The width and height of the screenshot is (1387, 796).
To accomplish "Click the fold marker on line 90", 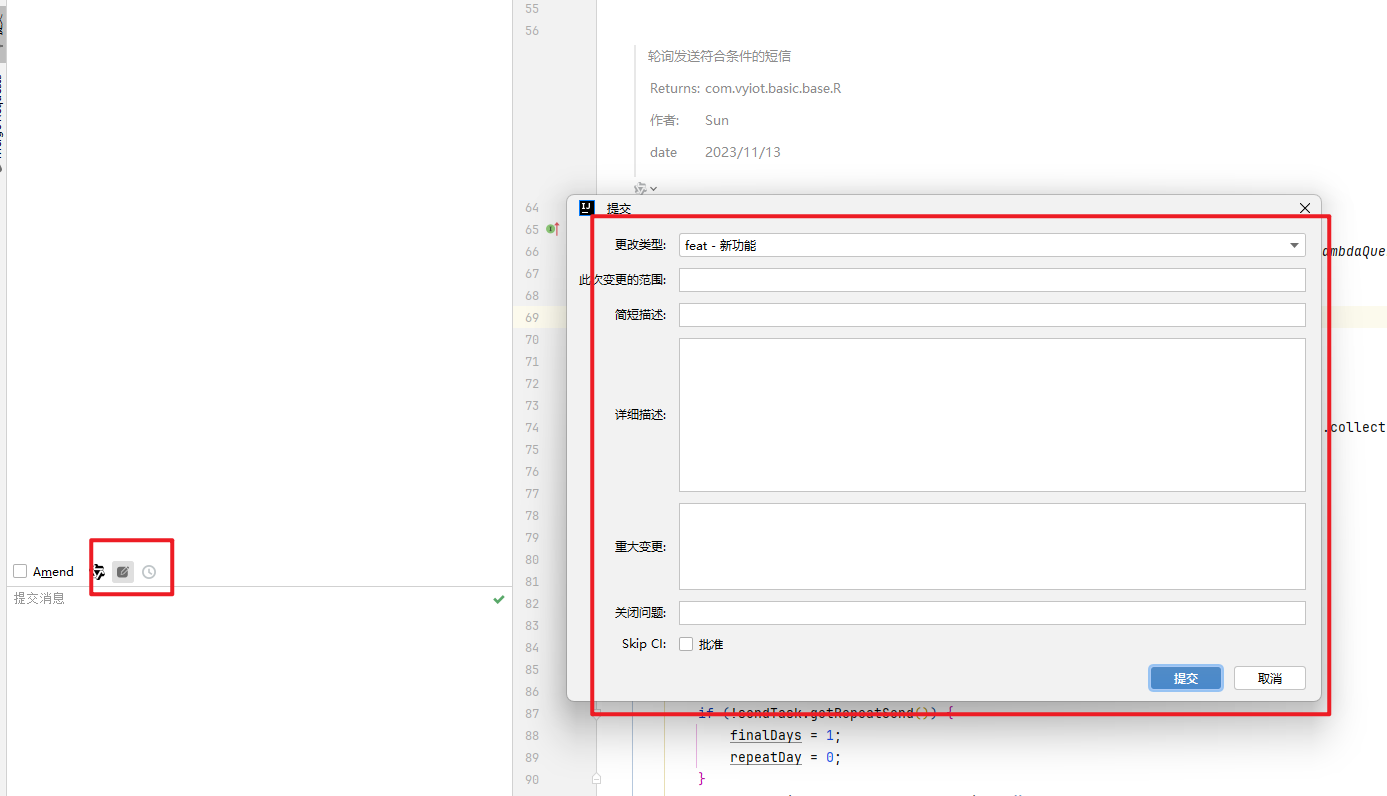I will (597, 779).
